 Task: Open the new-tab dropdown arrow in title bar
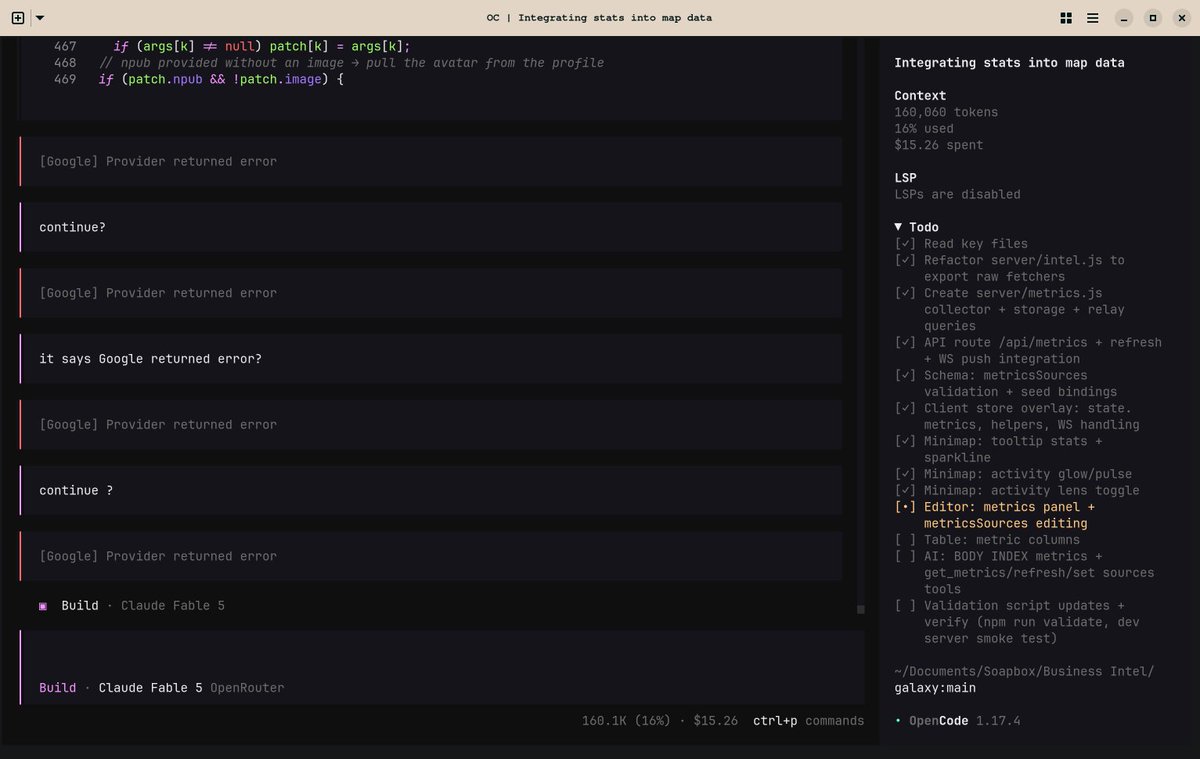point(39,18)
